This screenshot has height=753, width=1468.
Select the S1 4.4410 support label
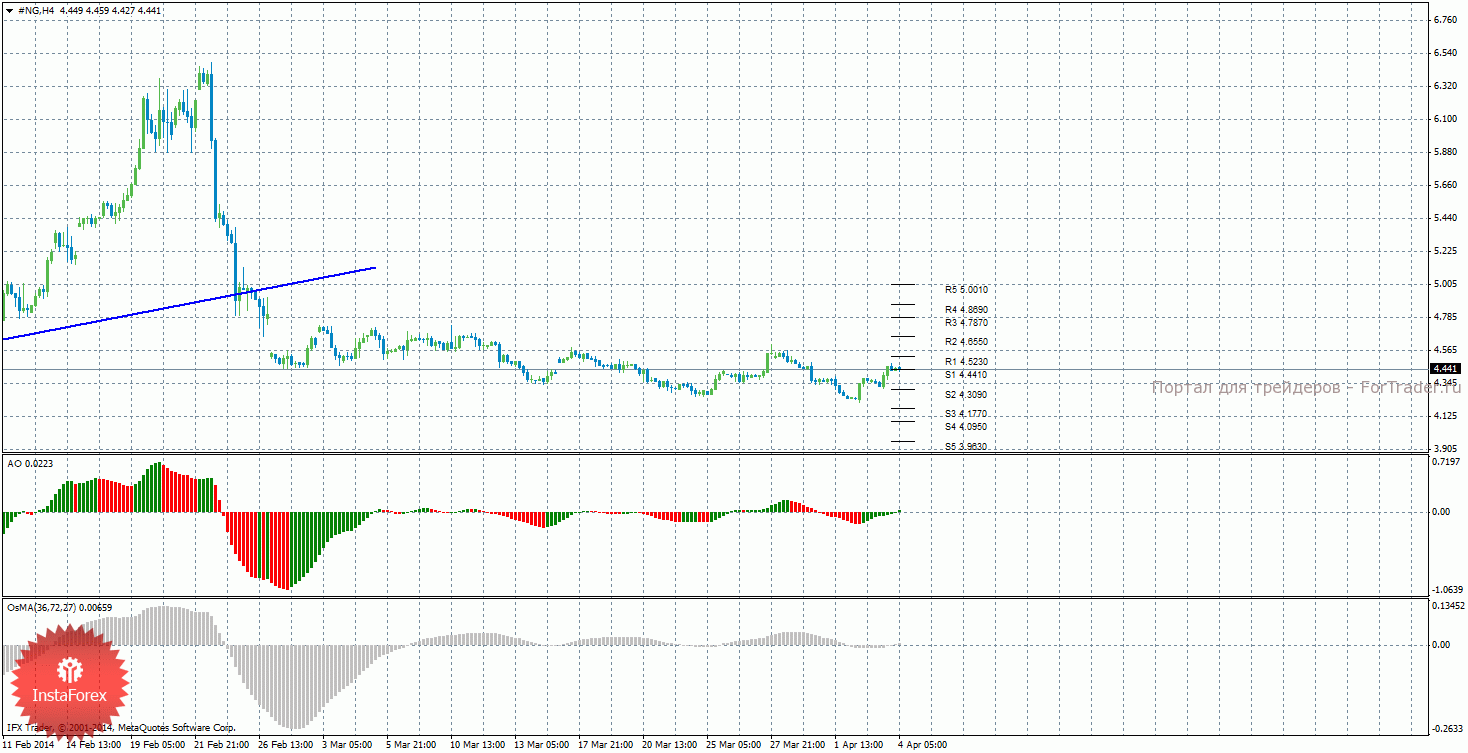click(966, 374)
